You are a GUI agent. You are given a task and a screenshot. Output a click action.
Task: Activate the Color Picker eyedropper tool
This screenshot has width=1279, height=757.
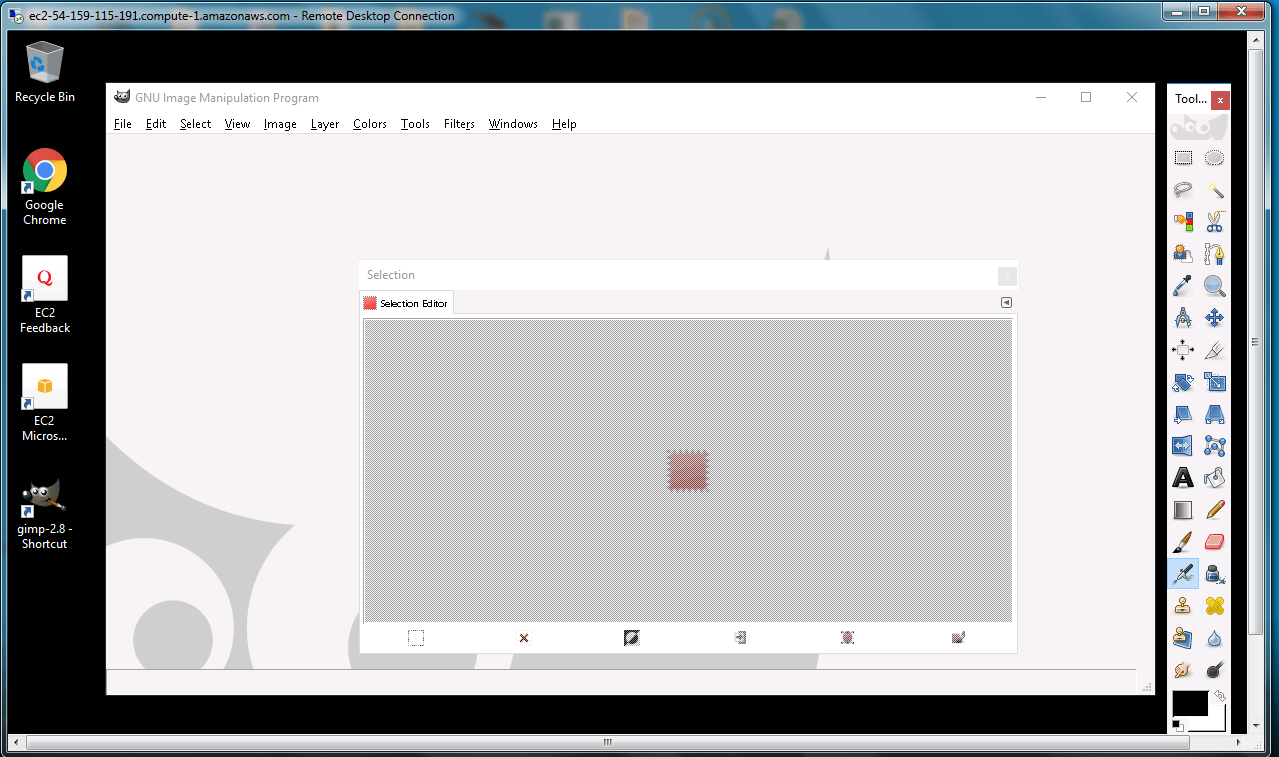click(x=1183, y=286)
